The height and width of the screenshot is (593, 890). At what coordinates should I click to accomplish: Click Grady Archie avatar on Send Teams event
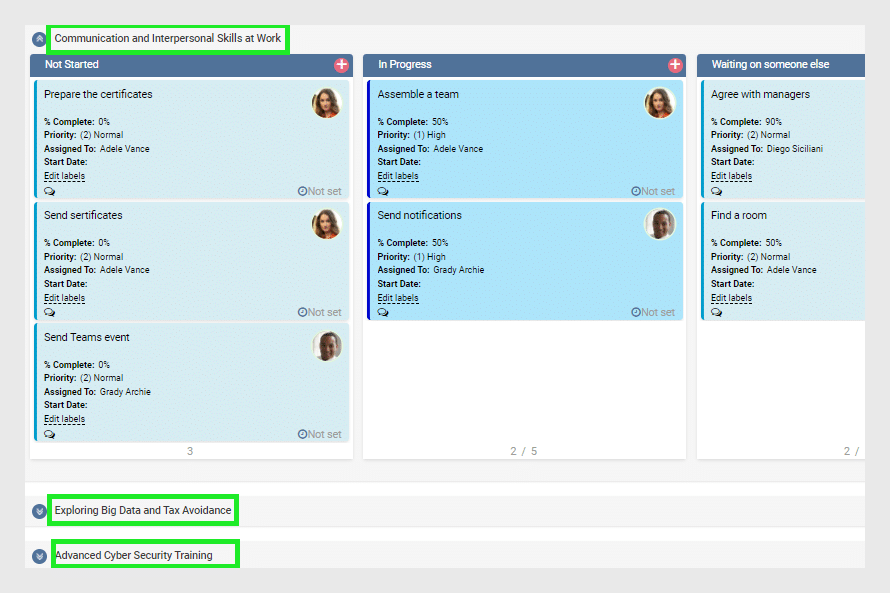coord(326,346)
